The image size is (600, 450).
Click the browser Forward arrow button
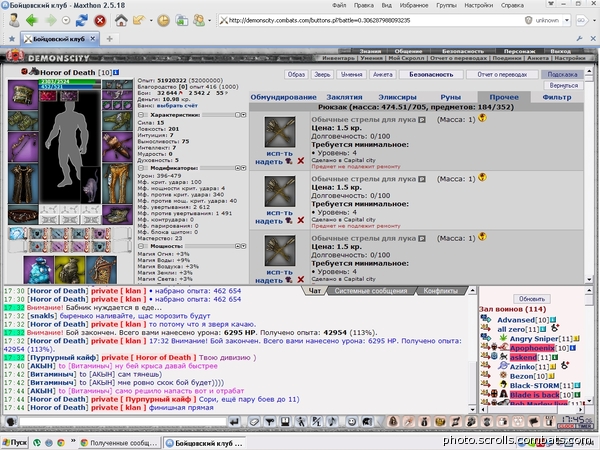[51, 20]
